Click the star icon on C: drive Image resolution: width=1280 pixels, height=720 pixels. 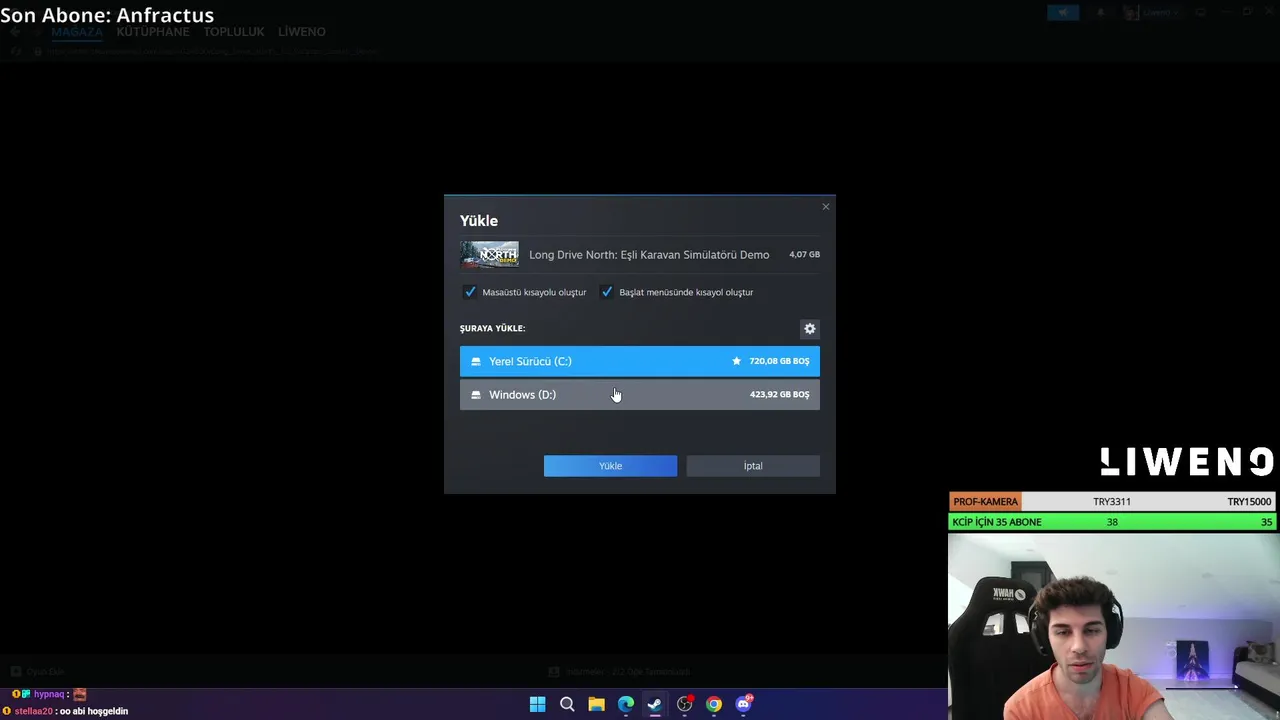point(737,361)
